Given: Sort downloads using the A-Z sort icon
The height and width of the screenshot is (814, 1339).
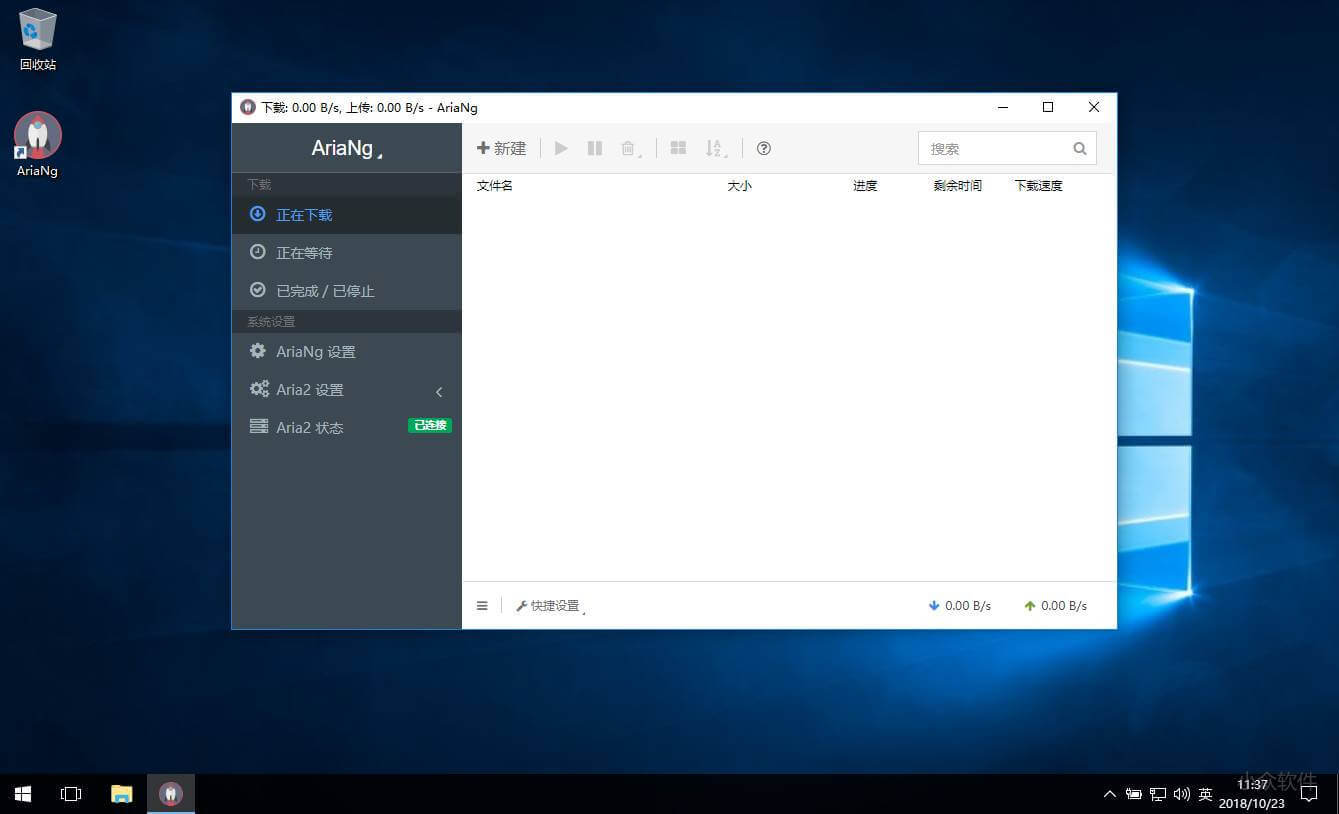Looking at the screenshot, I should pos(714,148).
